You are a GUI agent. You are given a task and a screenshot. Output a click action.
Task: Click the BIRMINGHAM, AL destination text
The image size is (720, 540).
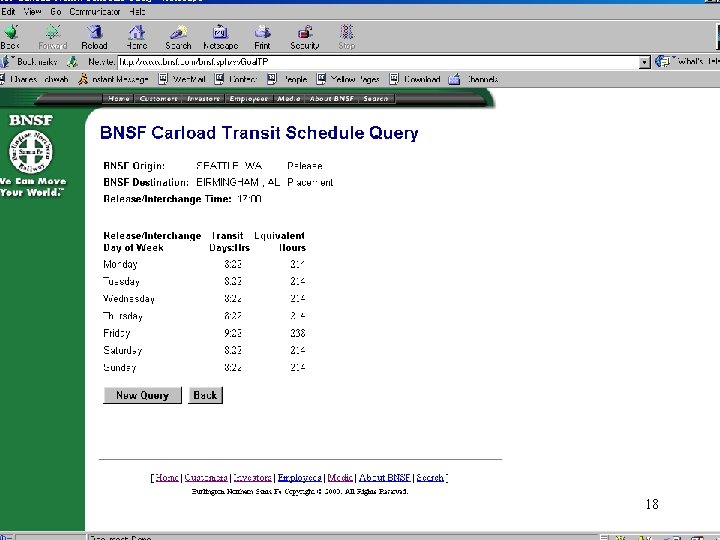[x=238, y=182]
